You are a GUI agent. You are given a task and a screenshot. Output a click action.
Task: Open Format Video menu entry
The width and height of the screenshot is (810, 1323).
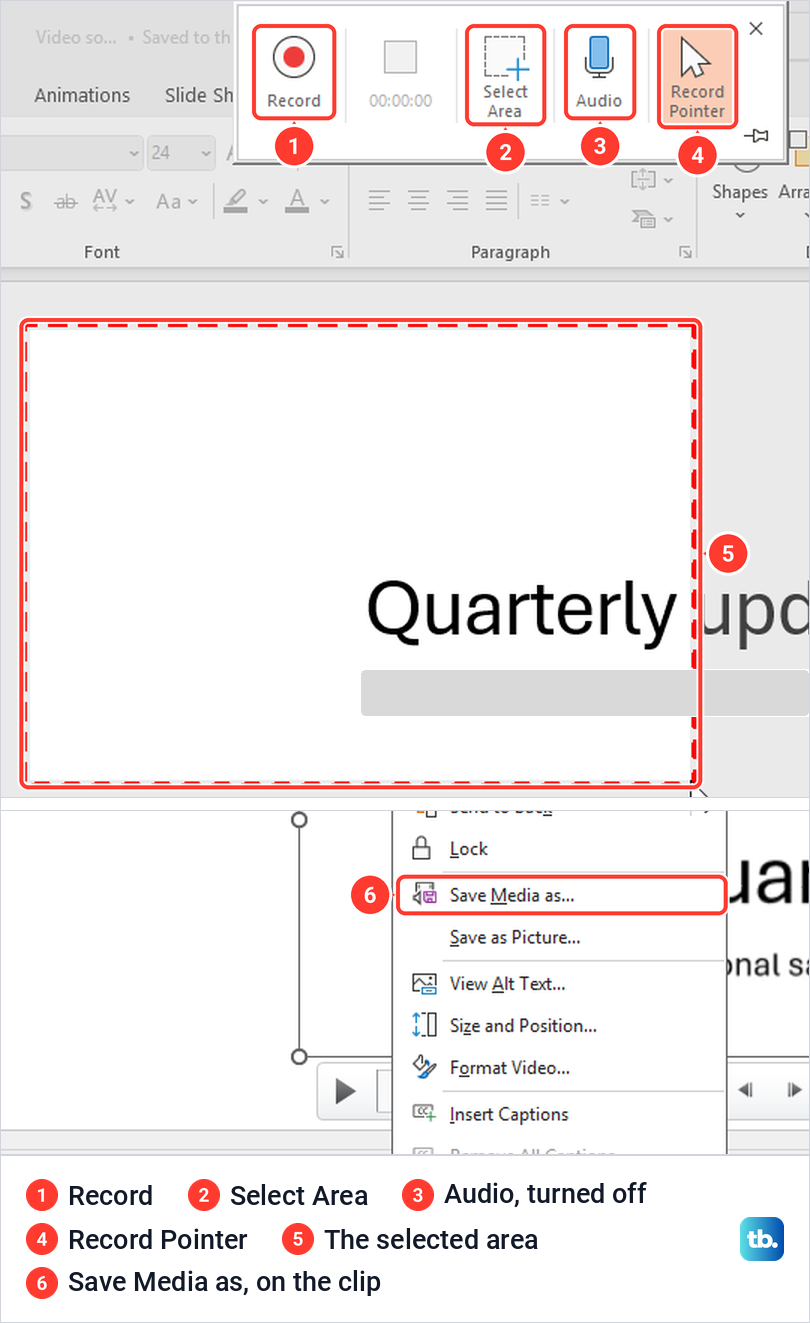pos(560,1067)
